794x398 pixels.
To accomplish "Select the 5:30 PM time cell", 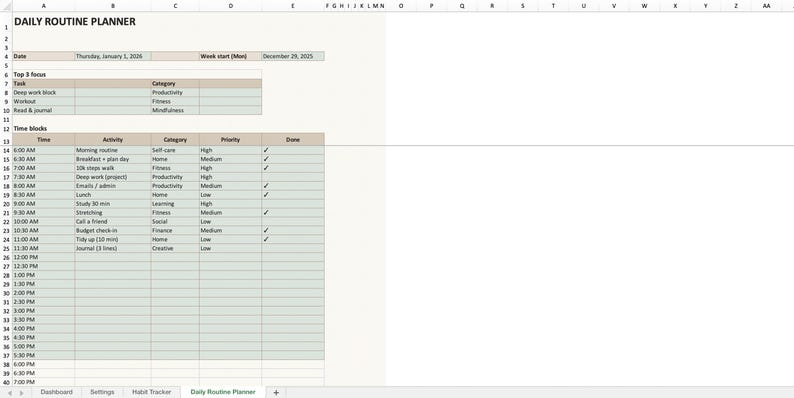I will [44, 355].
